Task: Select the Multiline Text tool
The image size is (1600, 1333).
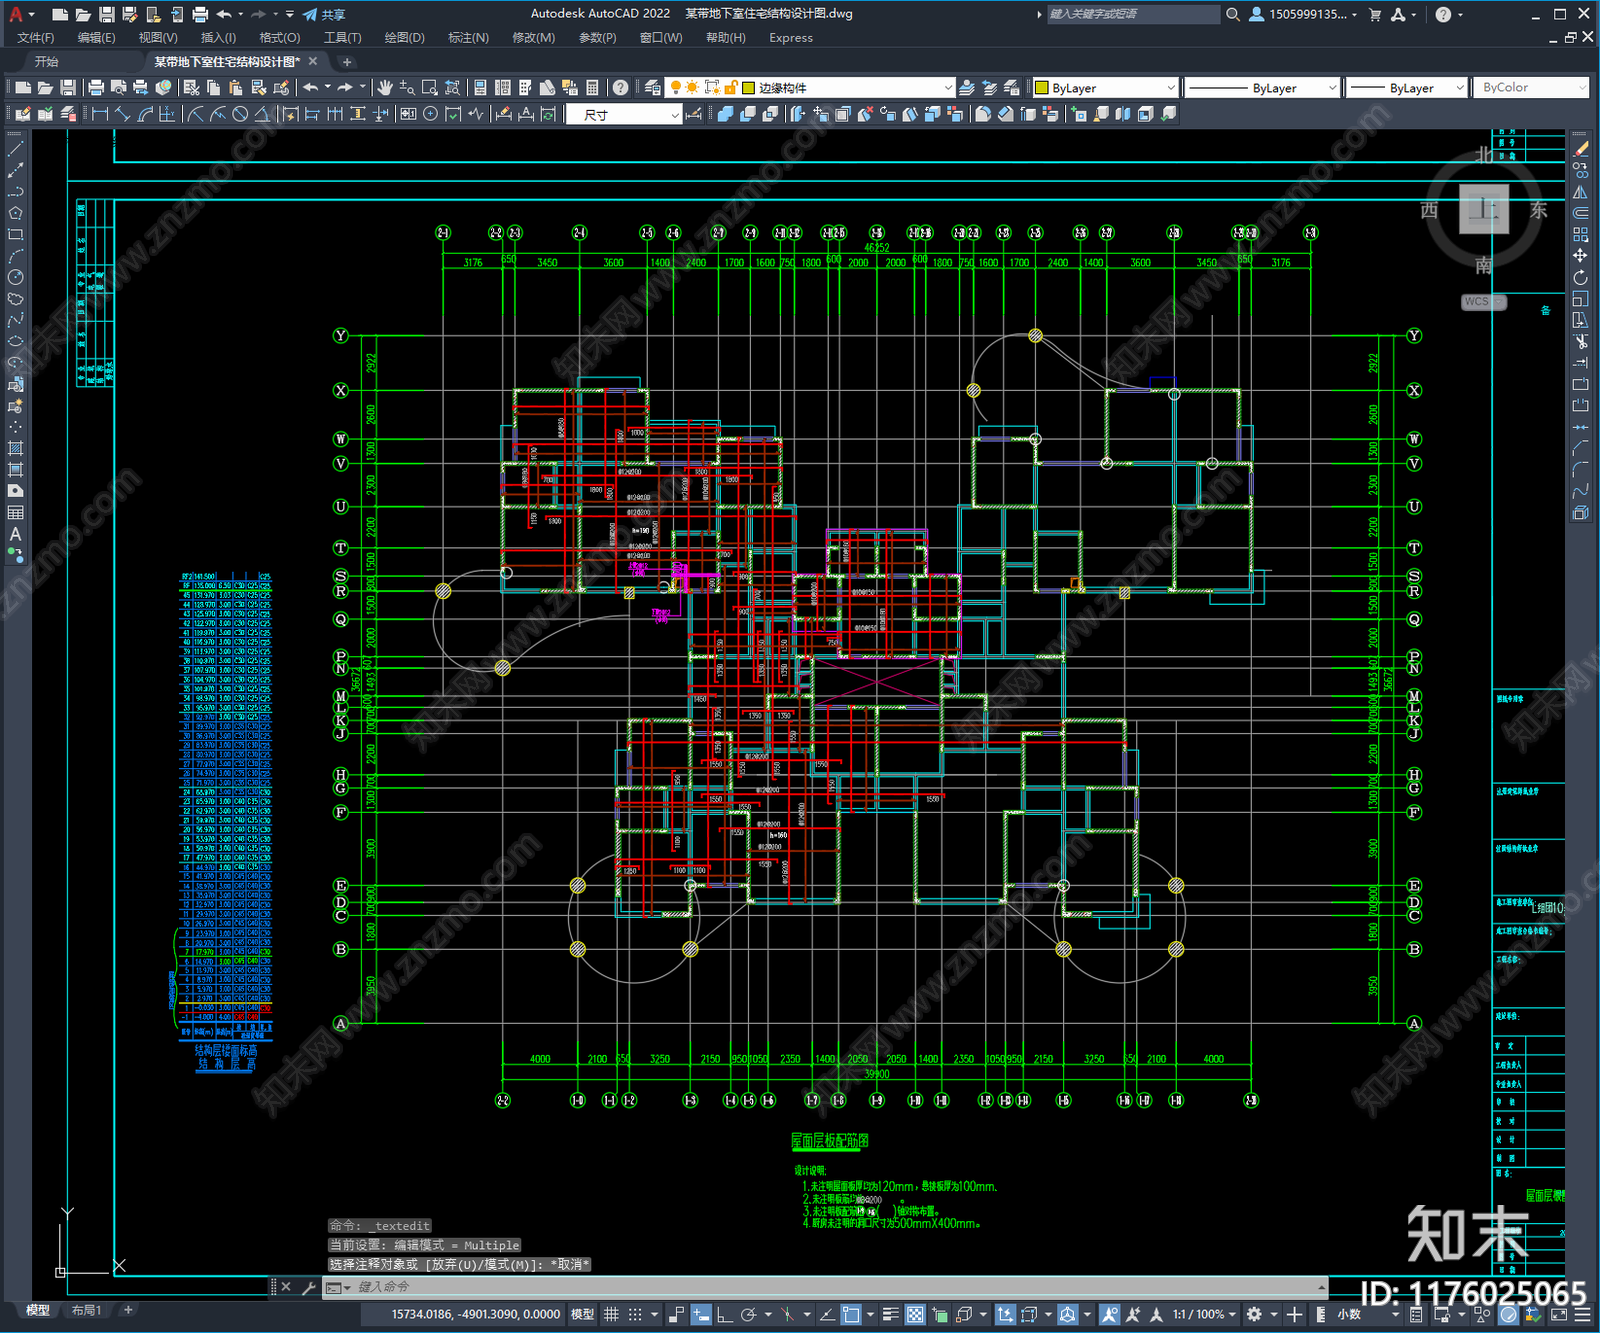Action: 15,534
